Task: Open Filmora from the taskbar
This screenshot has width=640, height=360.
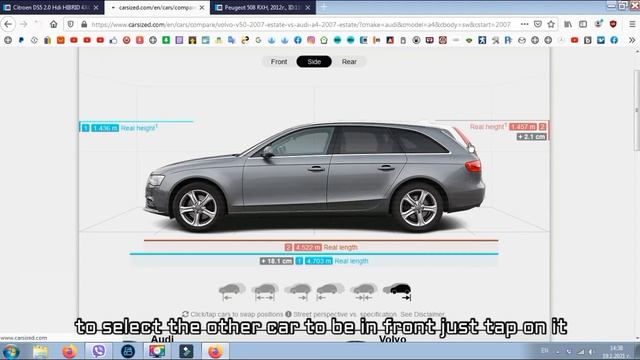Action: (x=186, y=351)
